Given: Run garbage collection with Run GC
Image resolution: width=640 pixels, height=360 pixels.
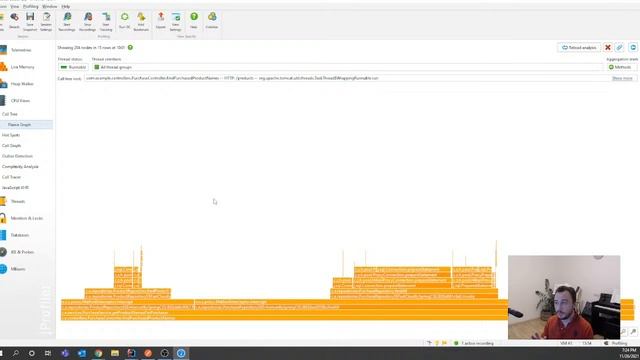Looking at the screenshot, I should pos(124,21).
